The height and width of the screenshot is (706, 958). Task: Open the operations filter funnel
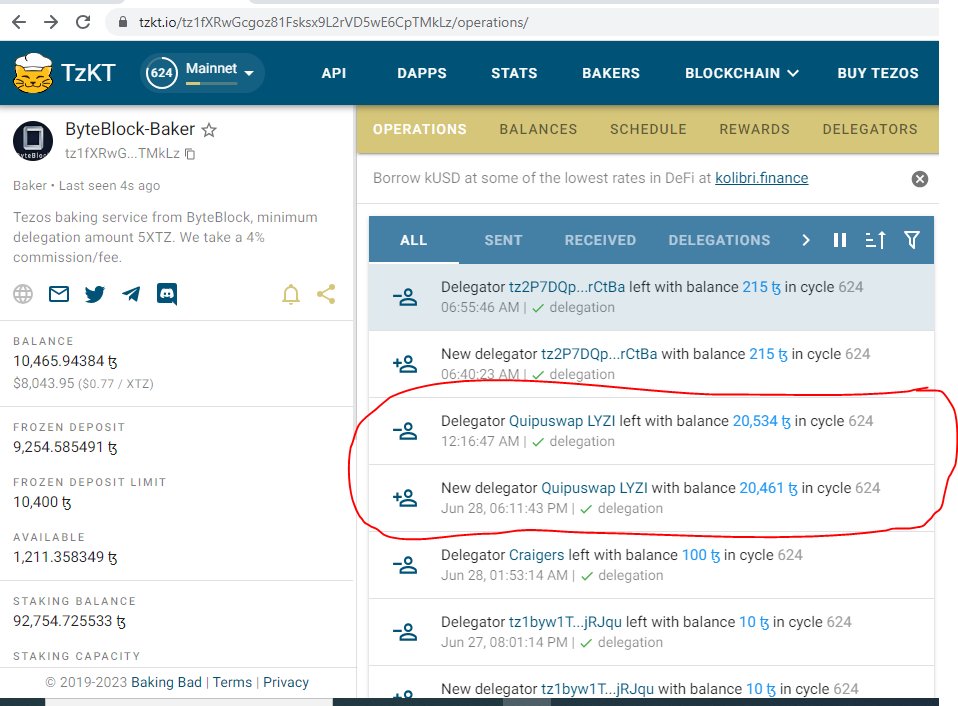pyautogui.click(x=912, y=240)
